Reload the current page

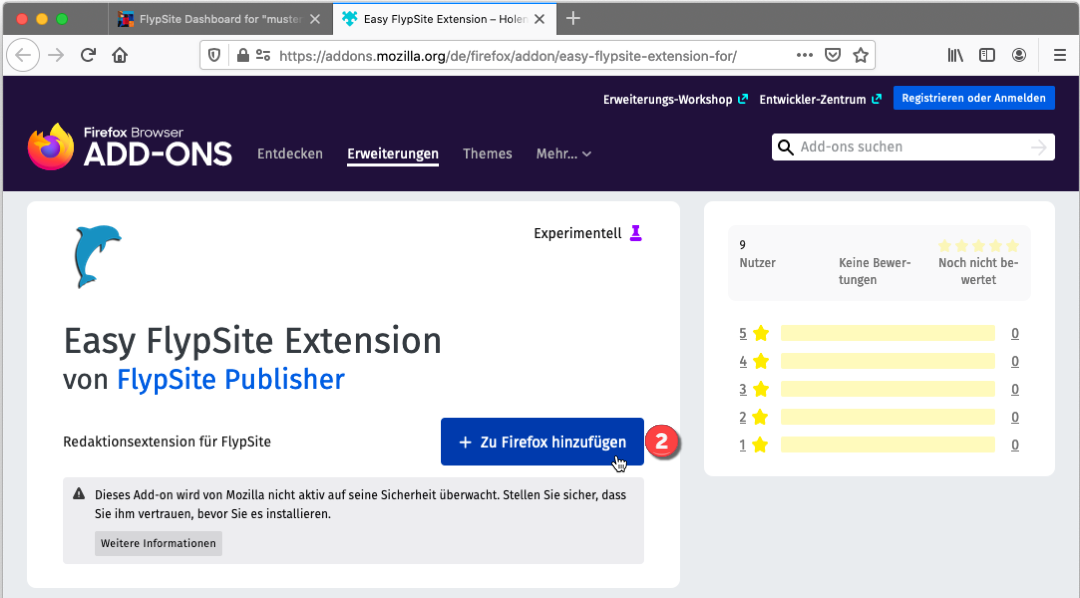pos(88,55)
